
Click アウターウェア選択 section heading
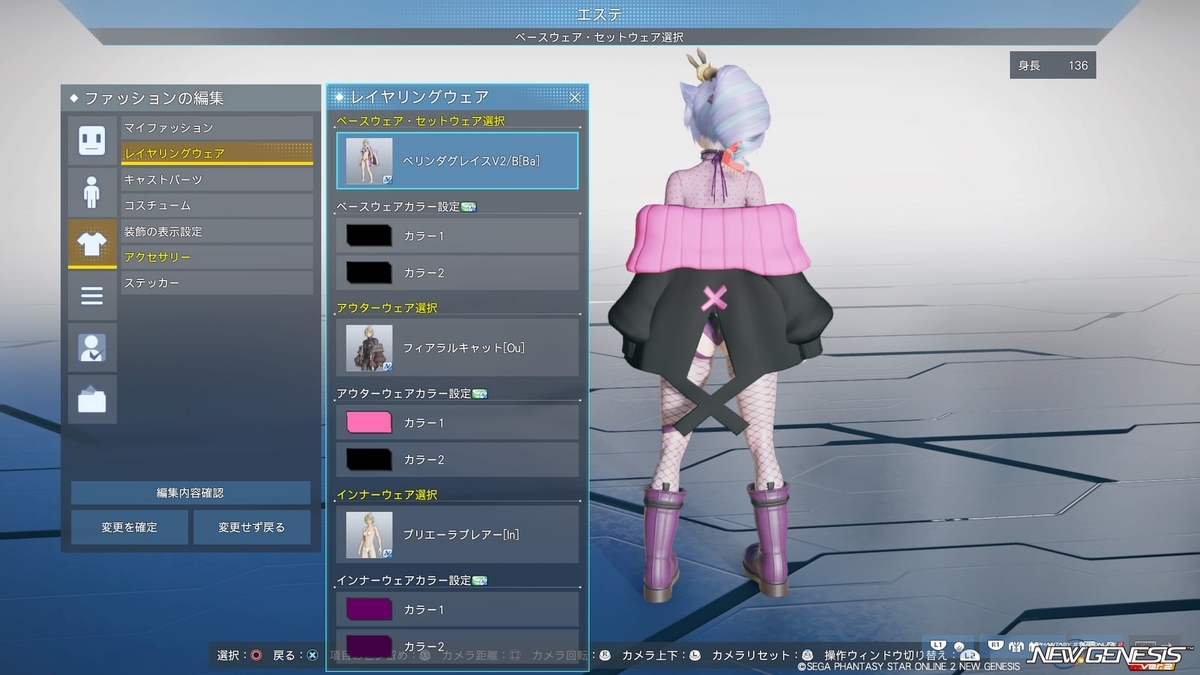387,308
